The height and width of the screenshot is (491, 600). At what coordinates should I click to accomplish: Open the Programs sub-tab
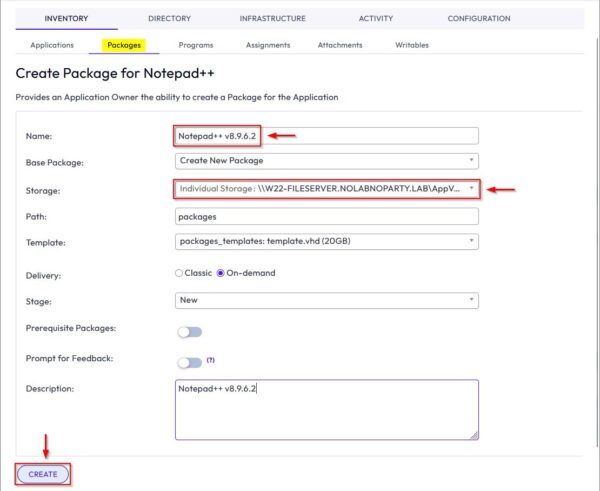(x=196, y=45)
